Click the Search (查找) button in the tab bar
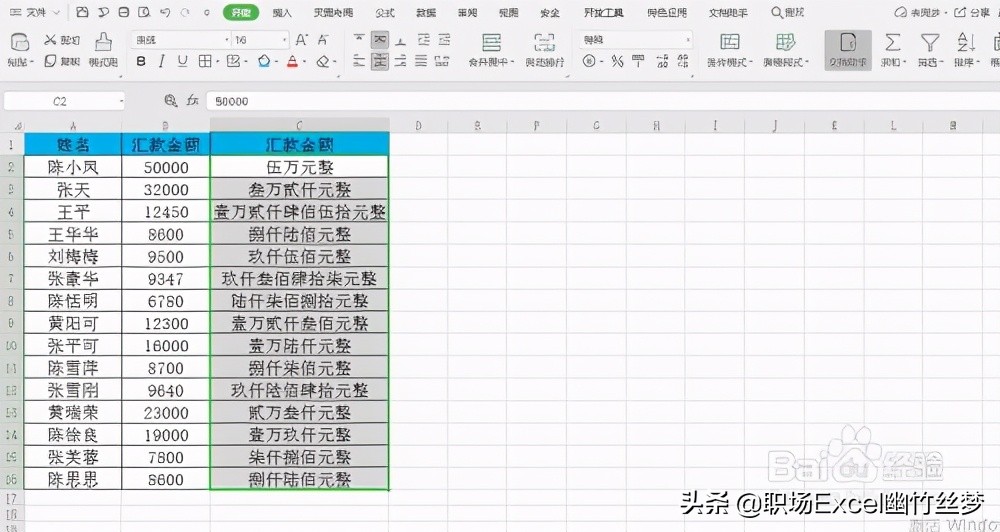The width and height of the screenshot is (1000, 532). coord(788,12)
